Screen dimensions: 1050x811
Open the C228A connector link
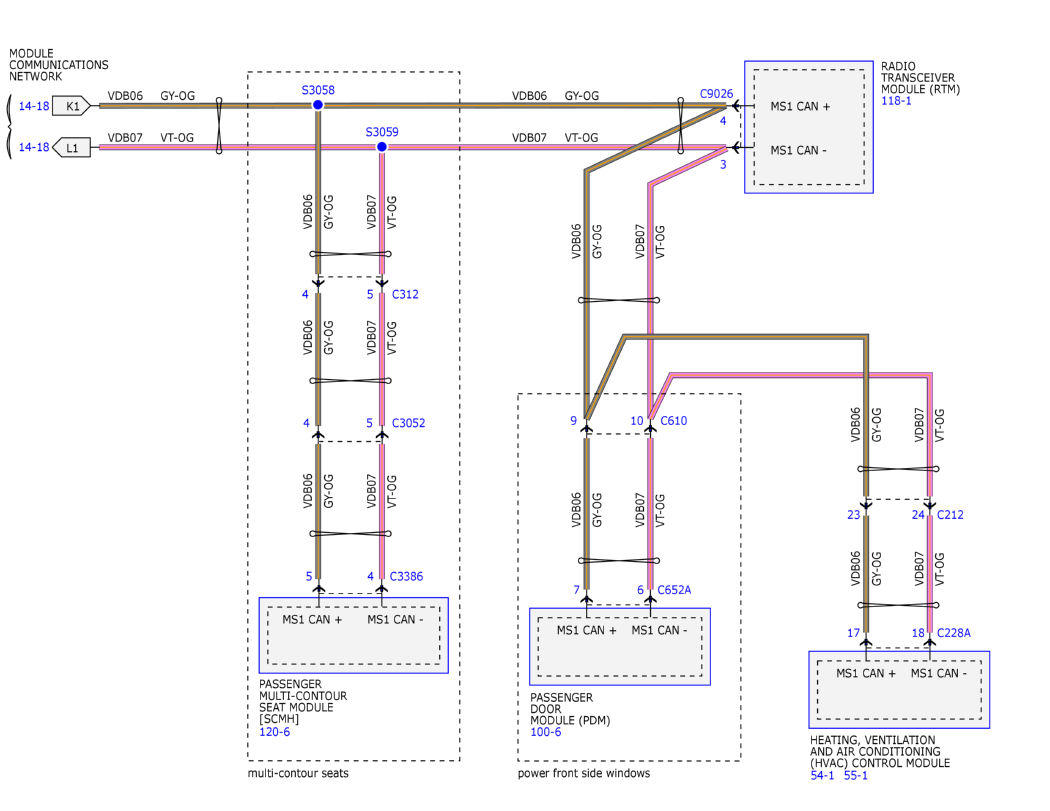click(953, 632)
